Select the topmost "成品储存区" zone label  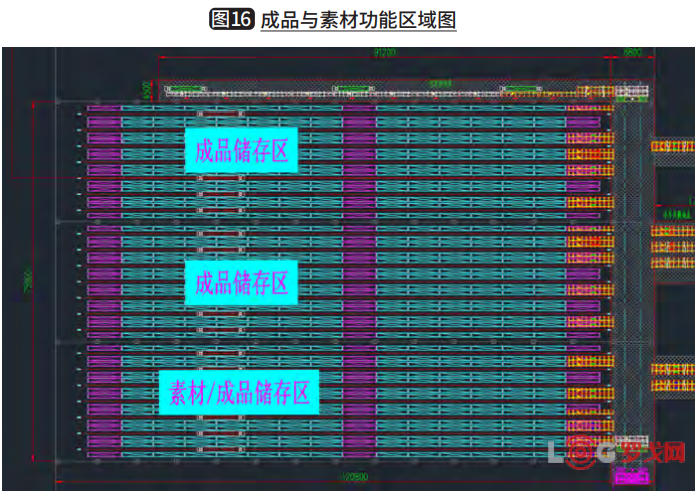coord(241,150)
